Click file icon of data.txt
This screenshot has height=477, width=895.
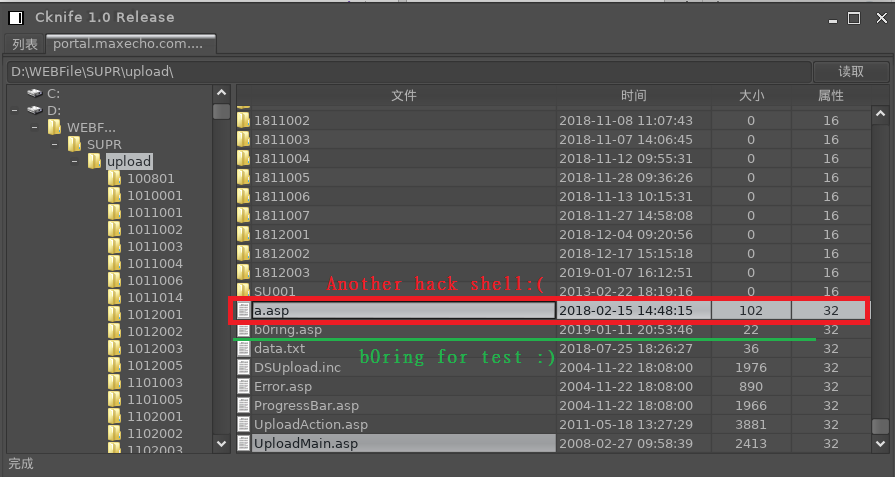[x=244, y=348]
